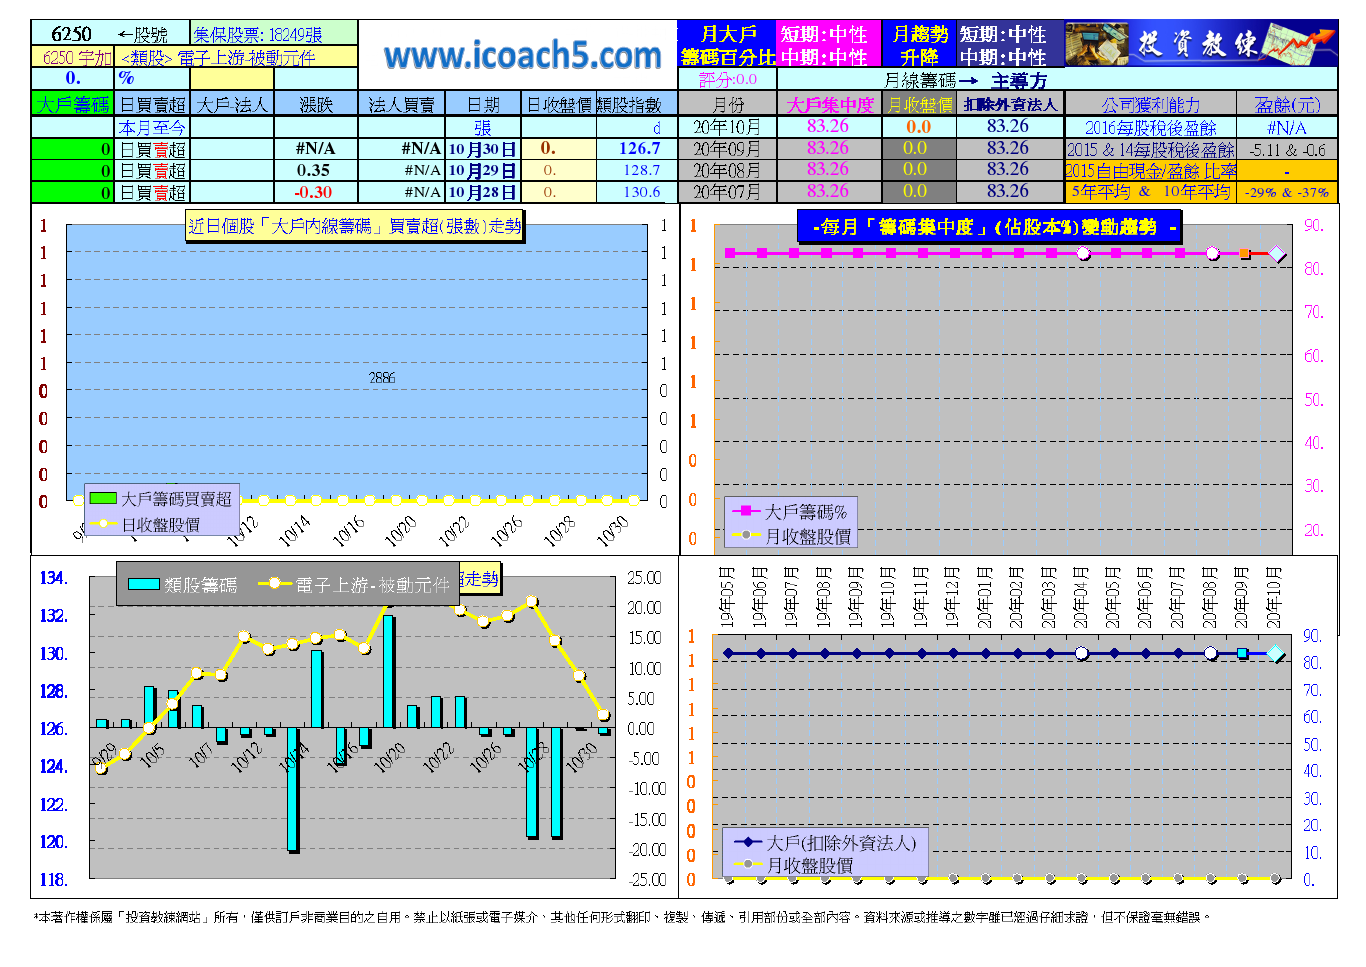The image size is (1366, 967).
Task: Click the 公司獲利能力 header cell
Action: click(1150, 104)
